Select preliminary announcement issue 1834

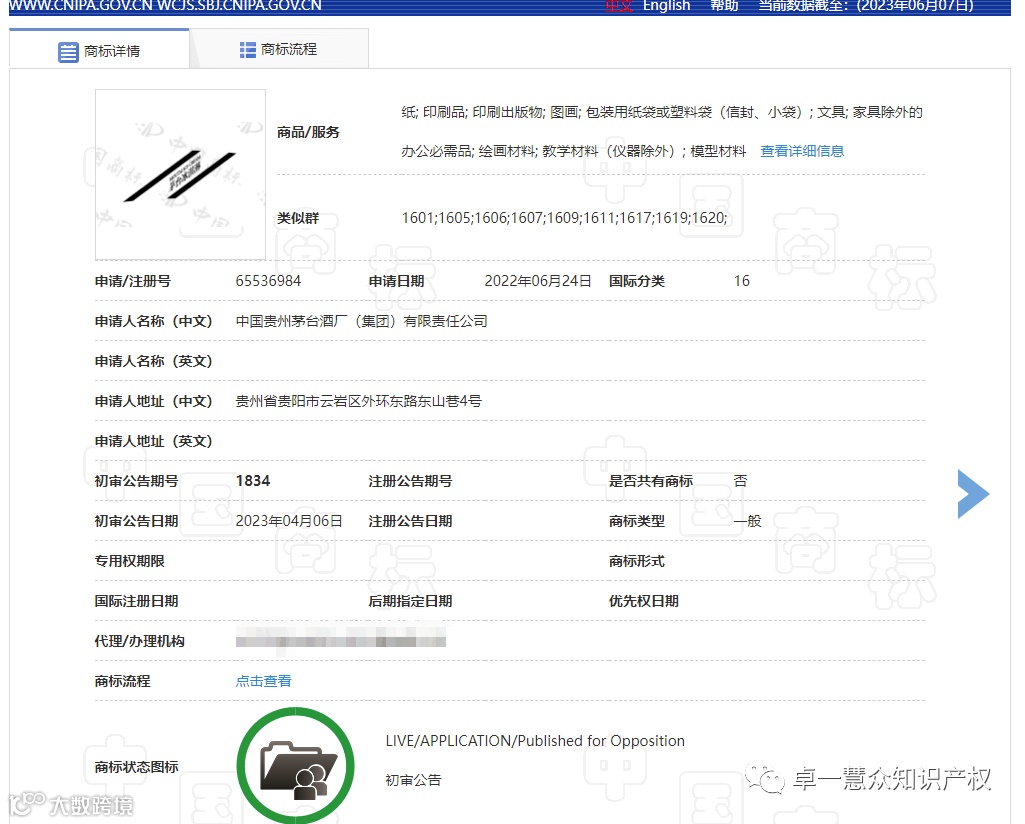pyautogui.click(x=253, y=481)
